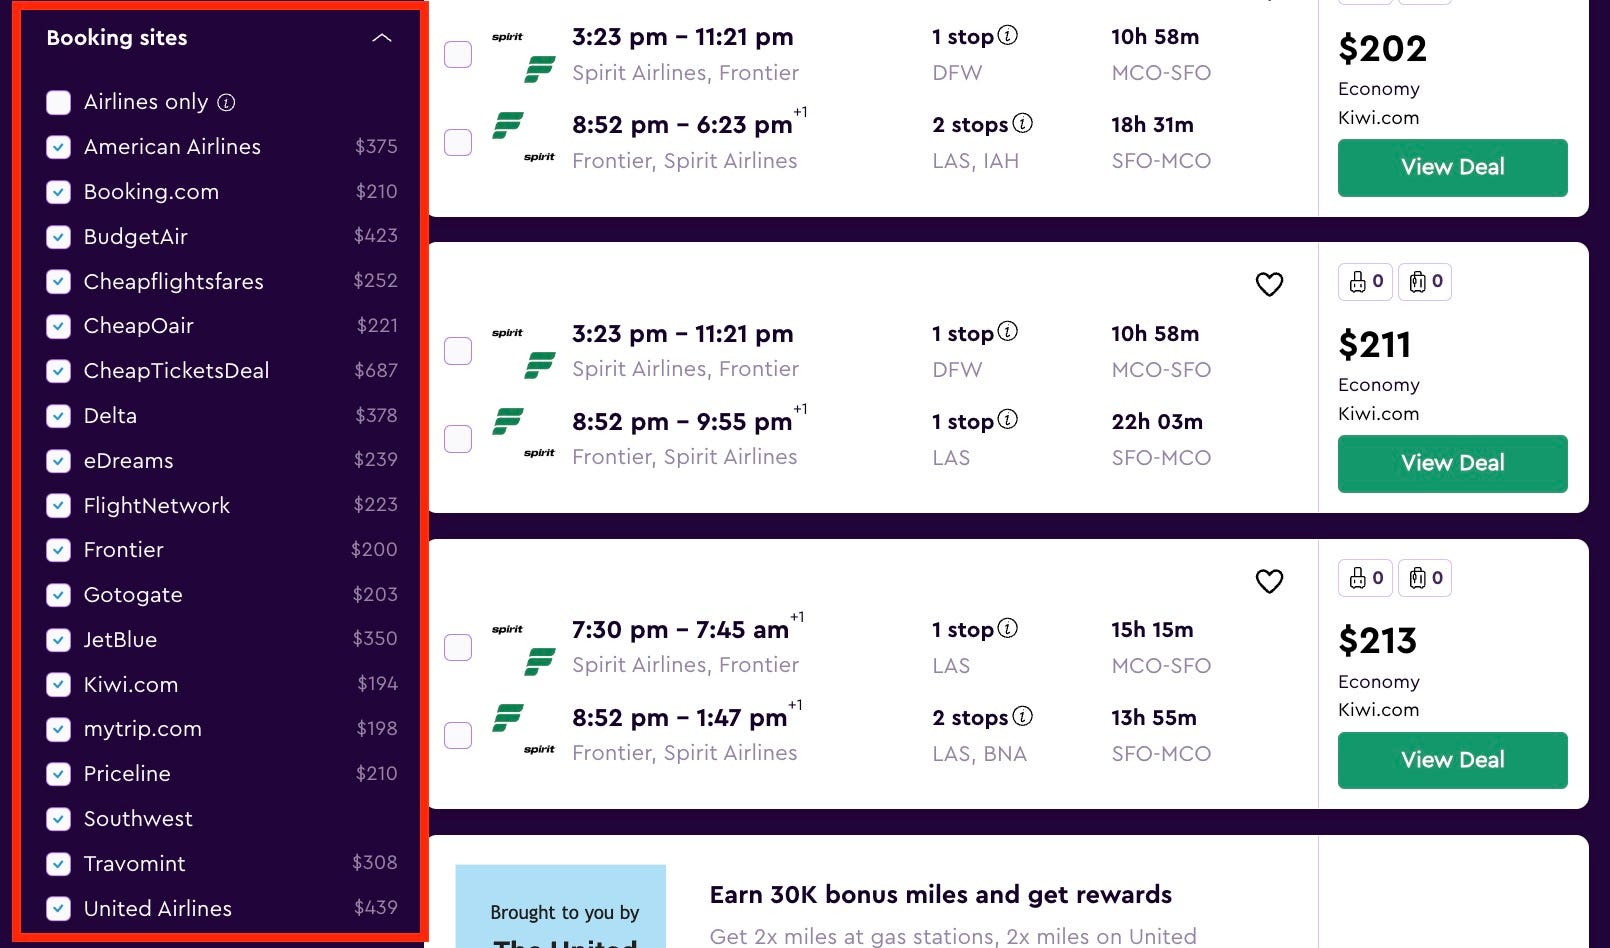Click the $200 price next to Frontier
The image size is (1610, 948).
click(376, 549)
